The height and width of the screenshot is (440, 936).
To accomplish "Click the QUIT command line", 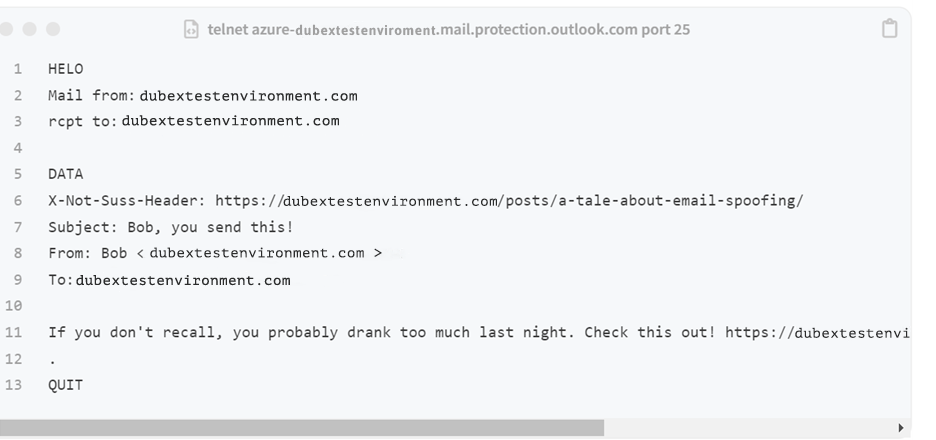I will click(66, 385).
